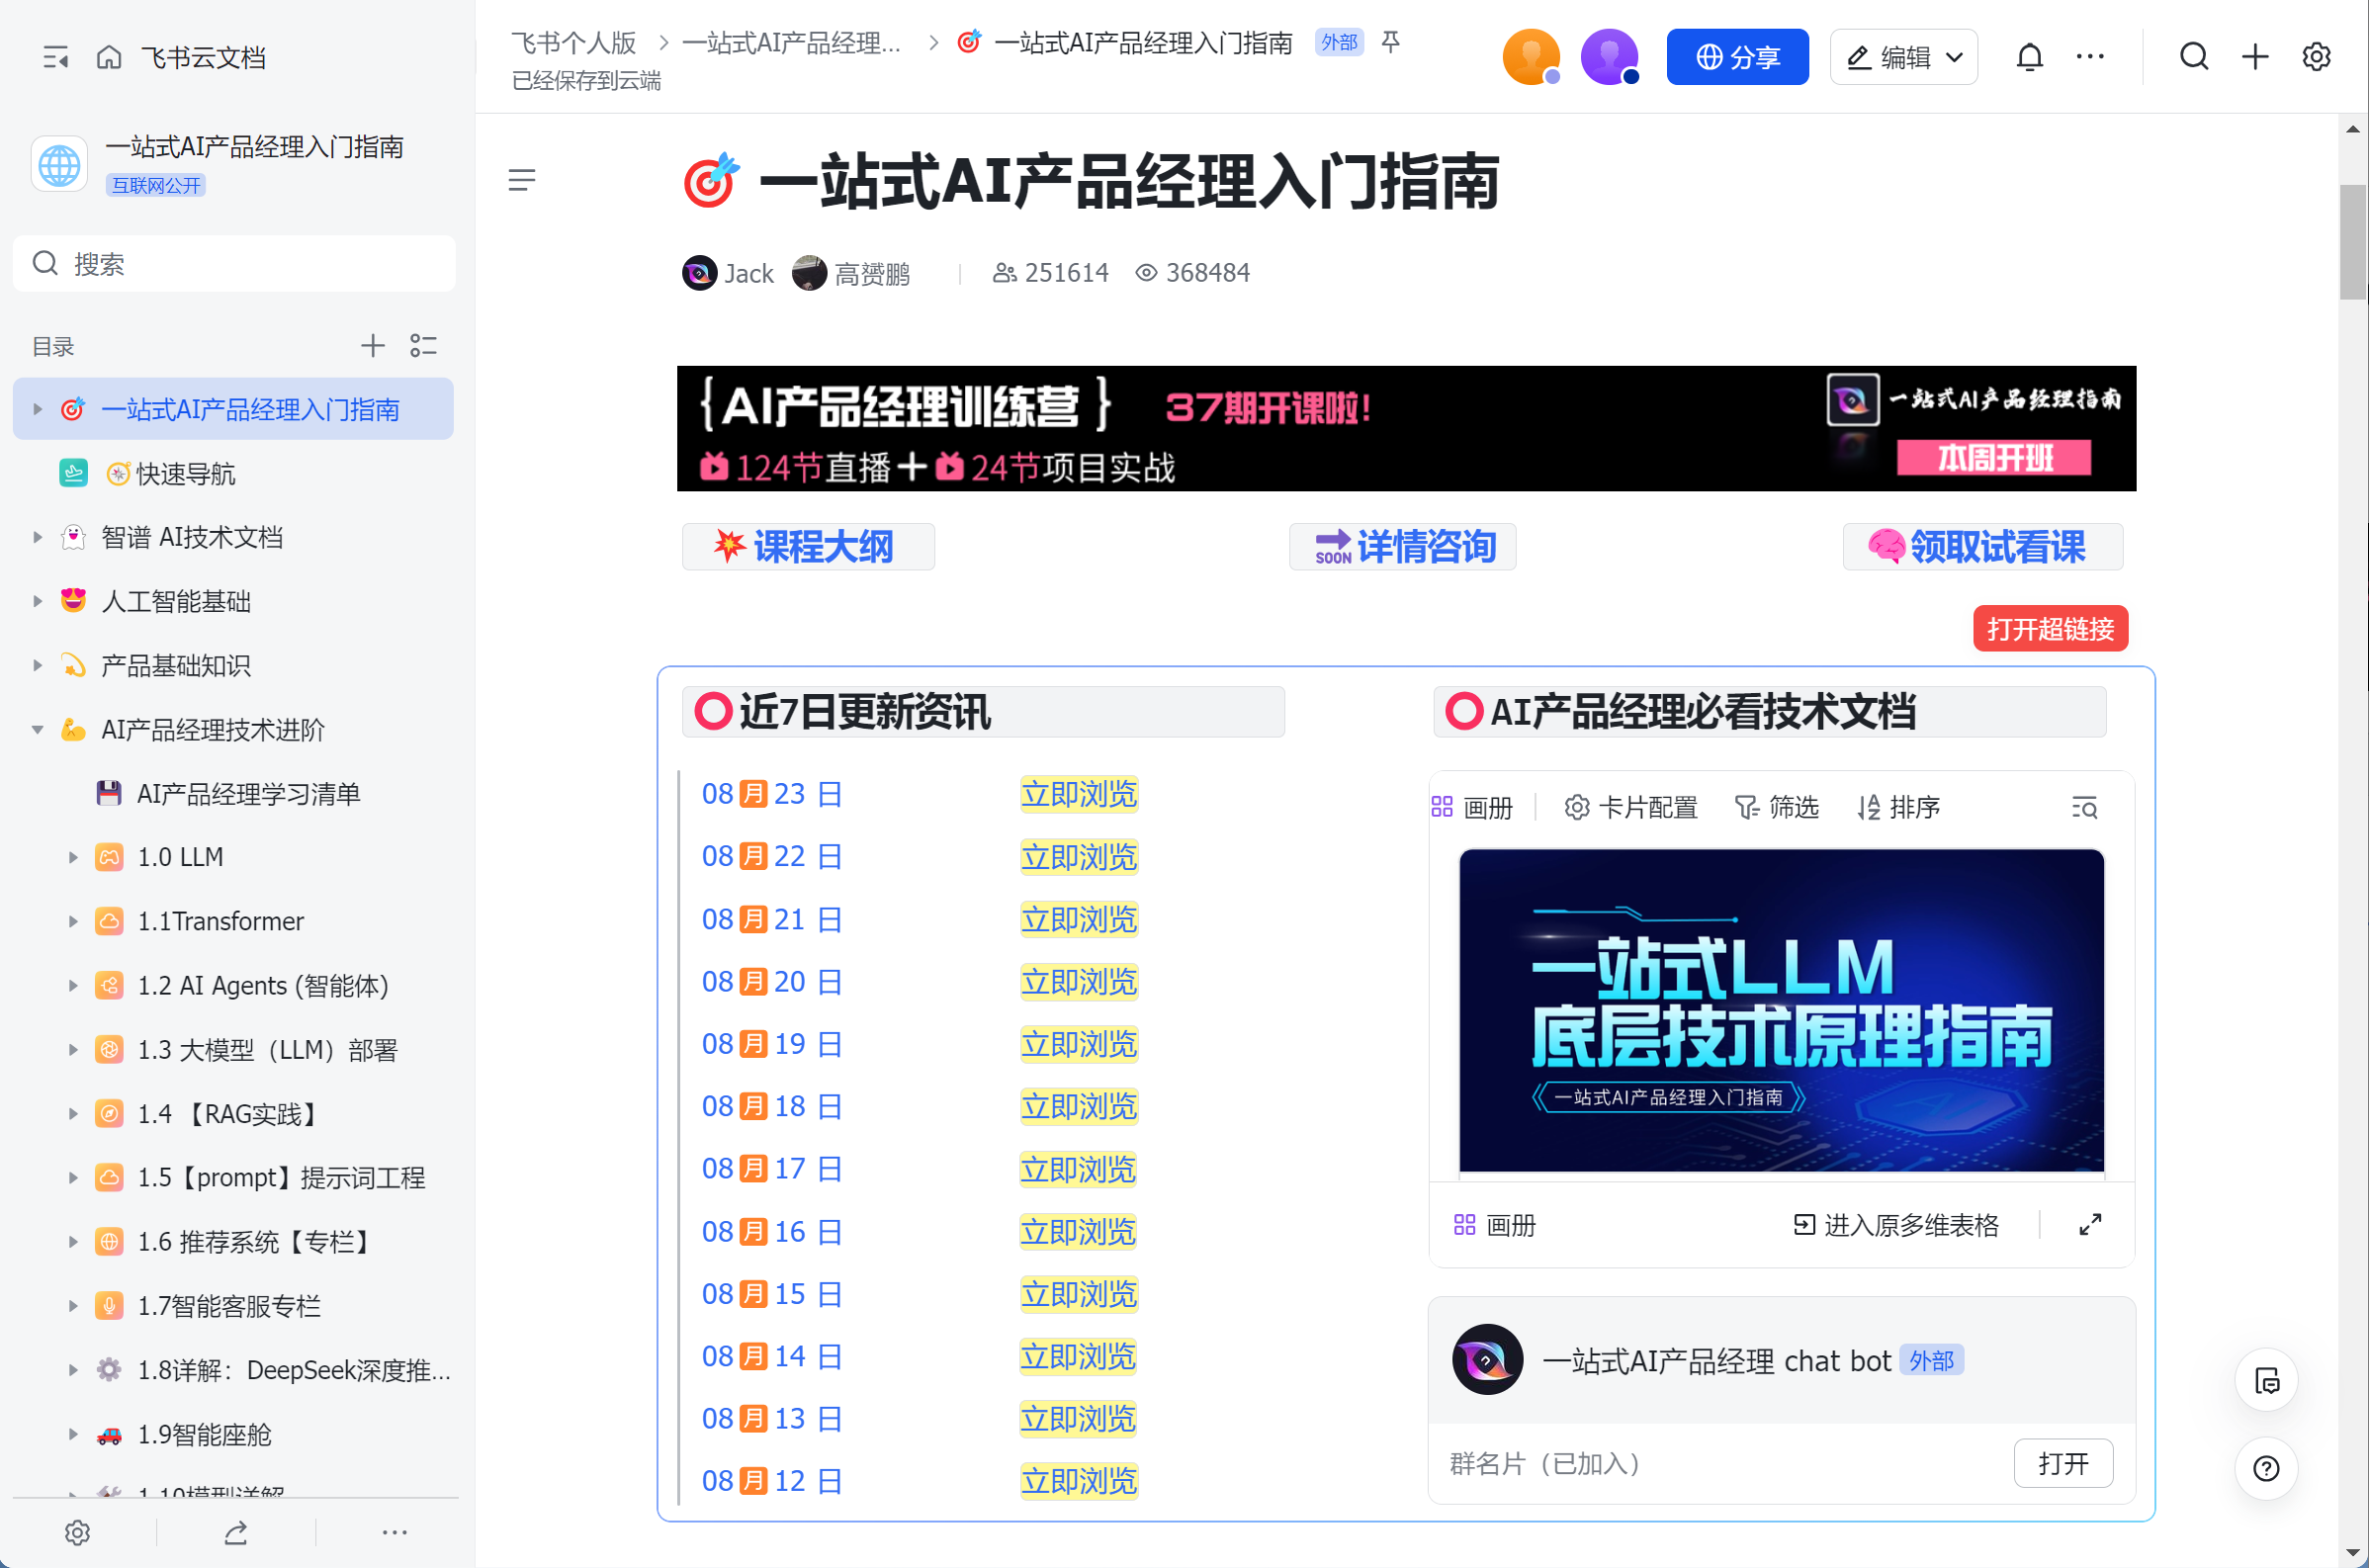
Task: Click the home icon beside 飞书云文档
Action: coord(109,57)
